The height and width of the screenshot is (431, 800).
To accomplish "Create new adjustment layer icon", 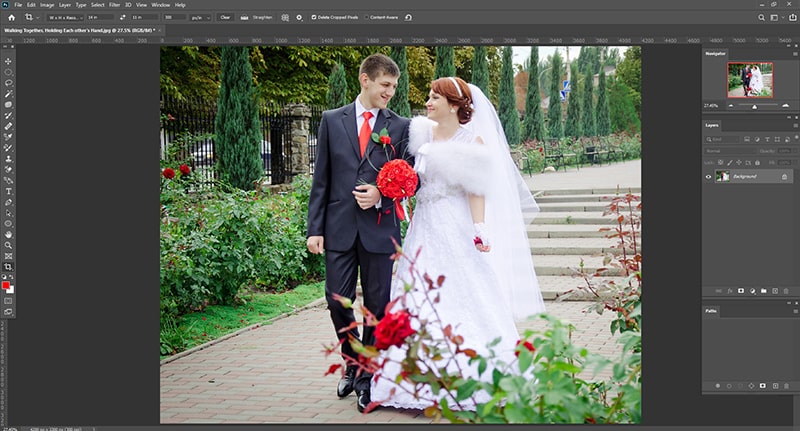I will coord(752,291).
